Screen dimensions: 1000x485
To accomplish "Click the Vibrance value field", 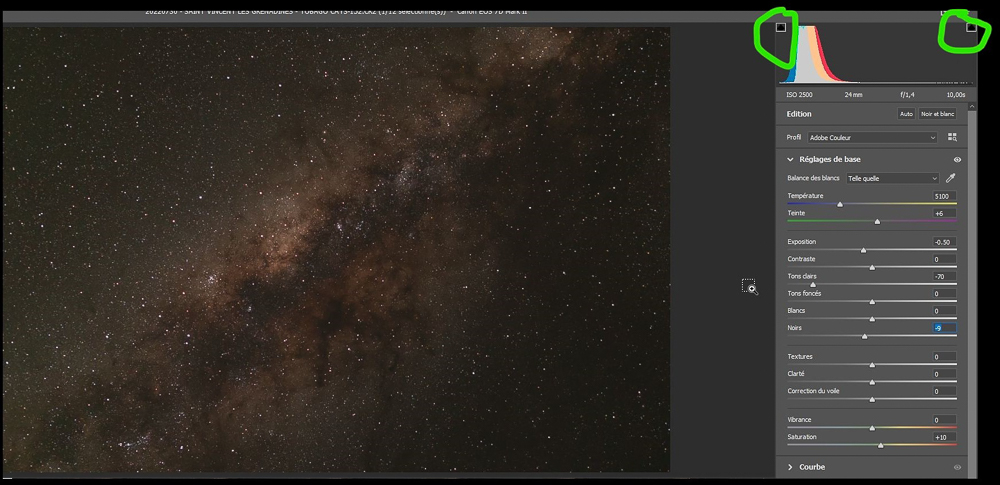I will 943,420.
